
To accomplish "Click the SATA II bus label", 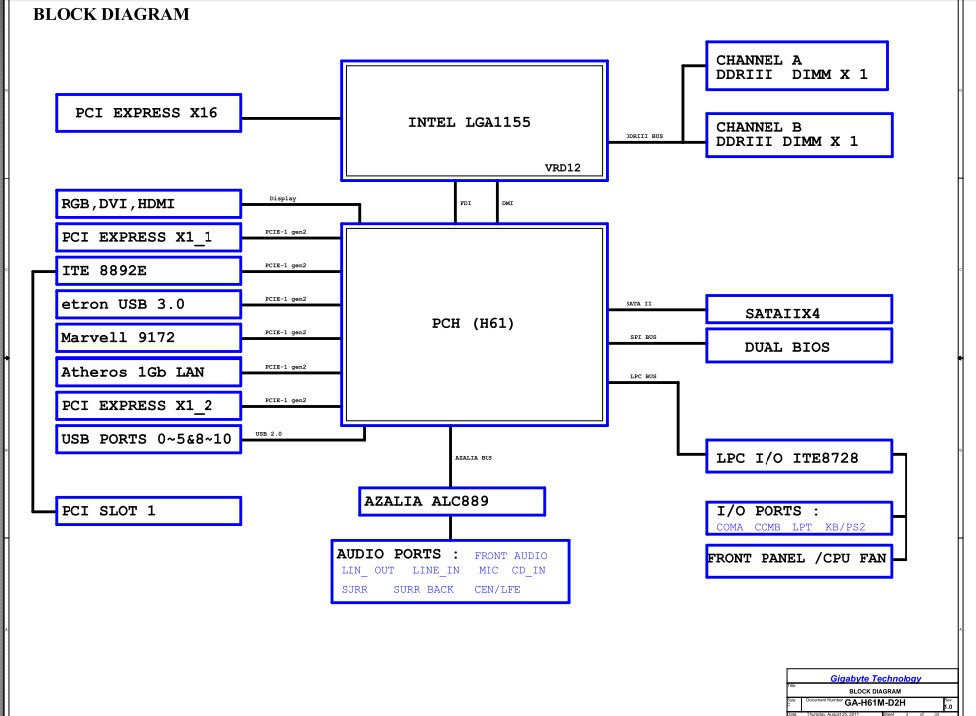I will click(639, 304).
